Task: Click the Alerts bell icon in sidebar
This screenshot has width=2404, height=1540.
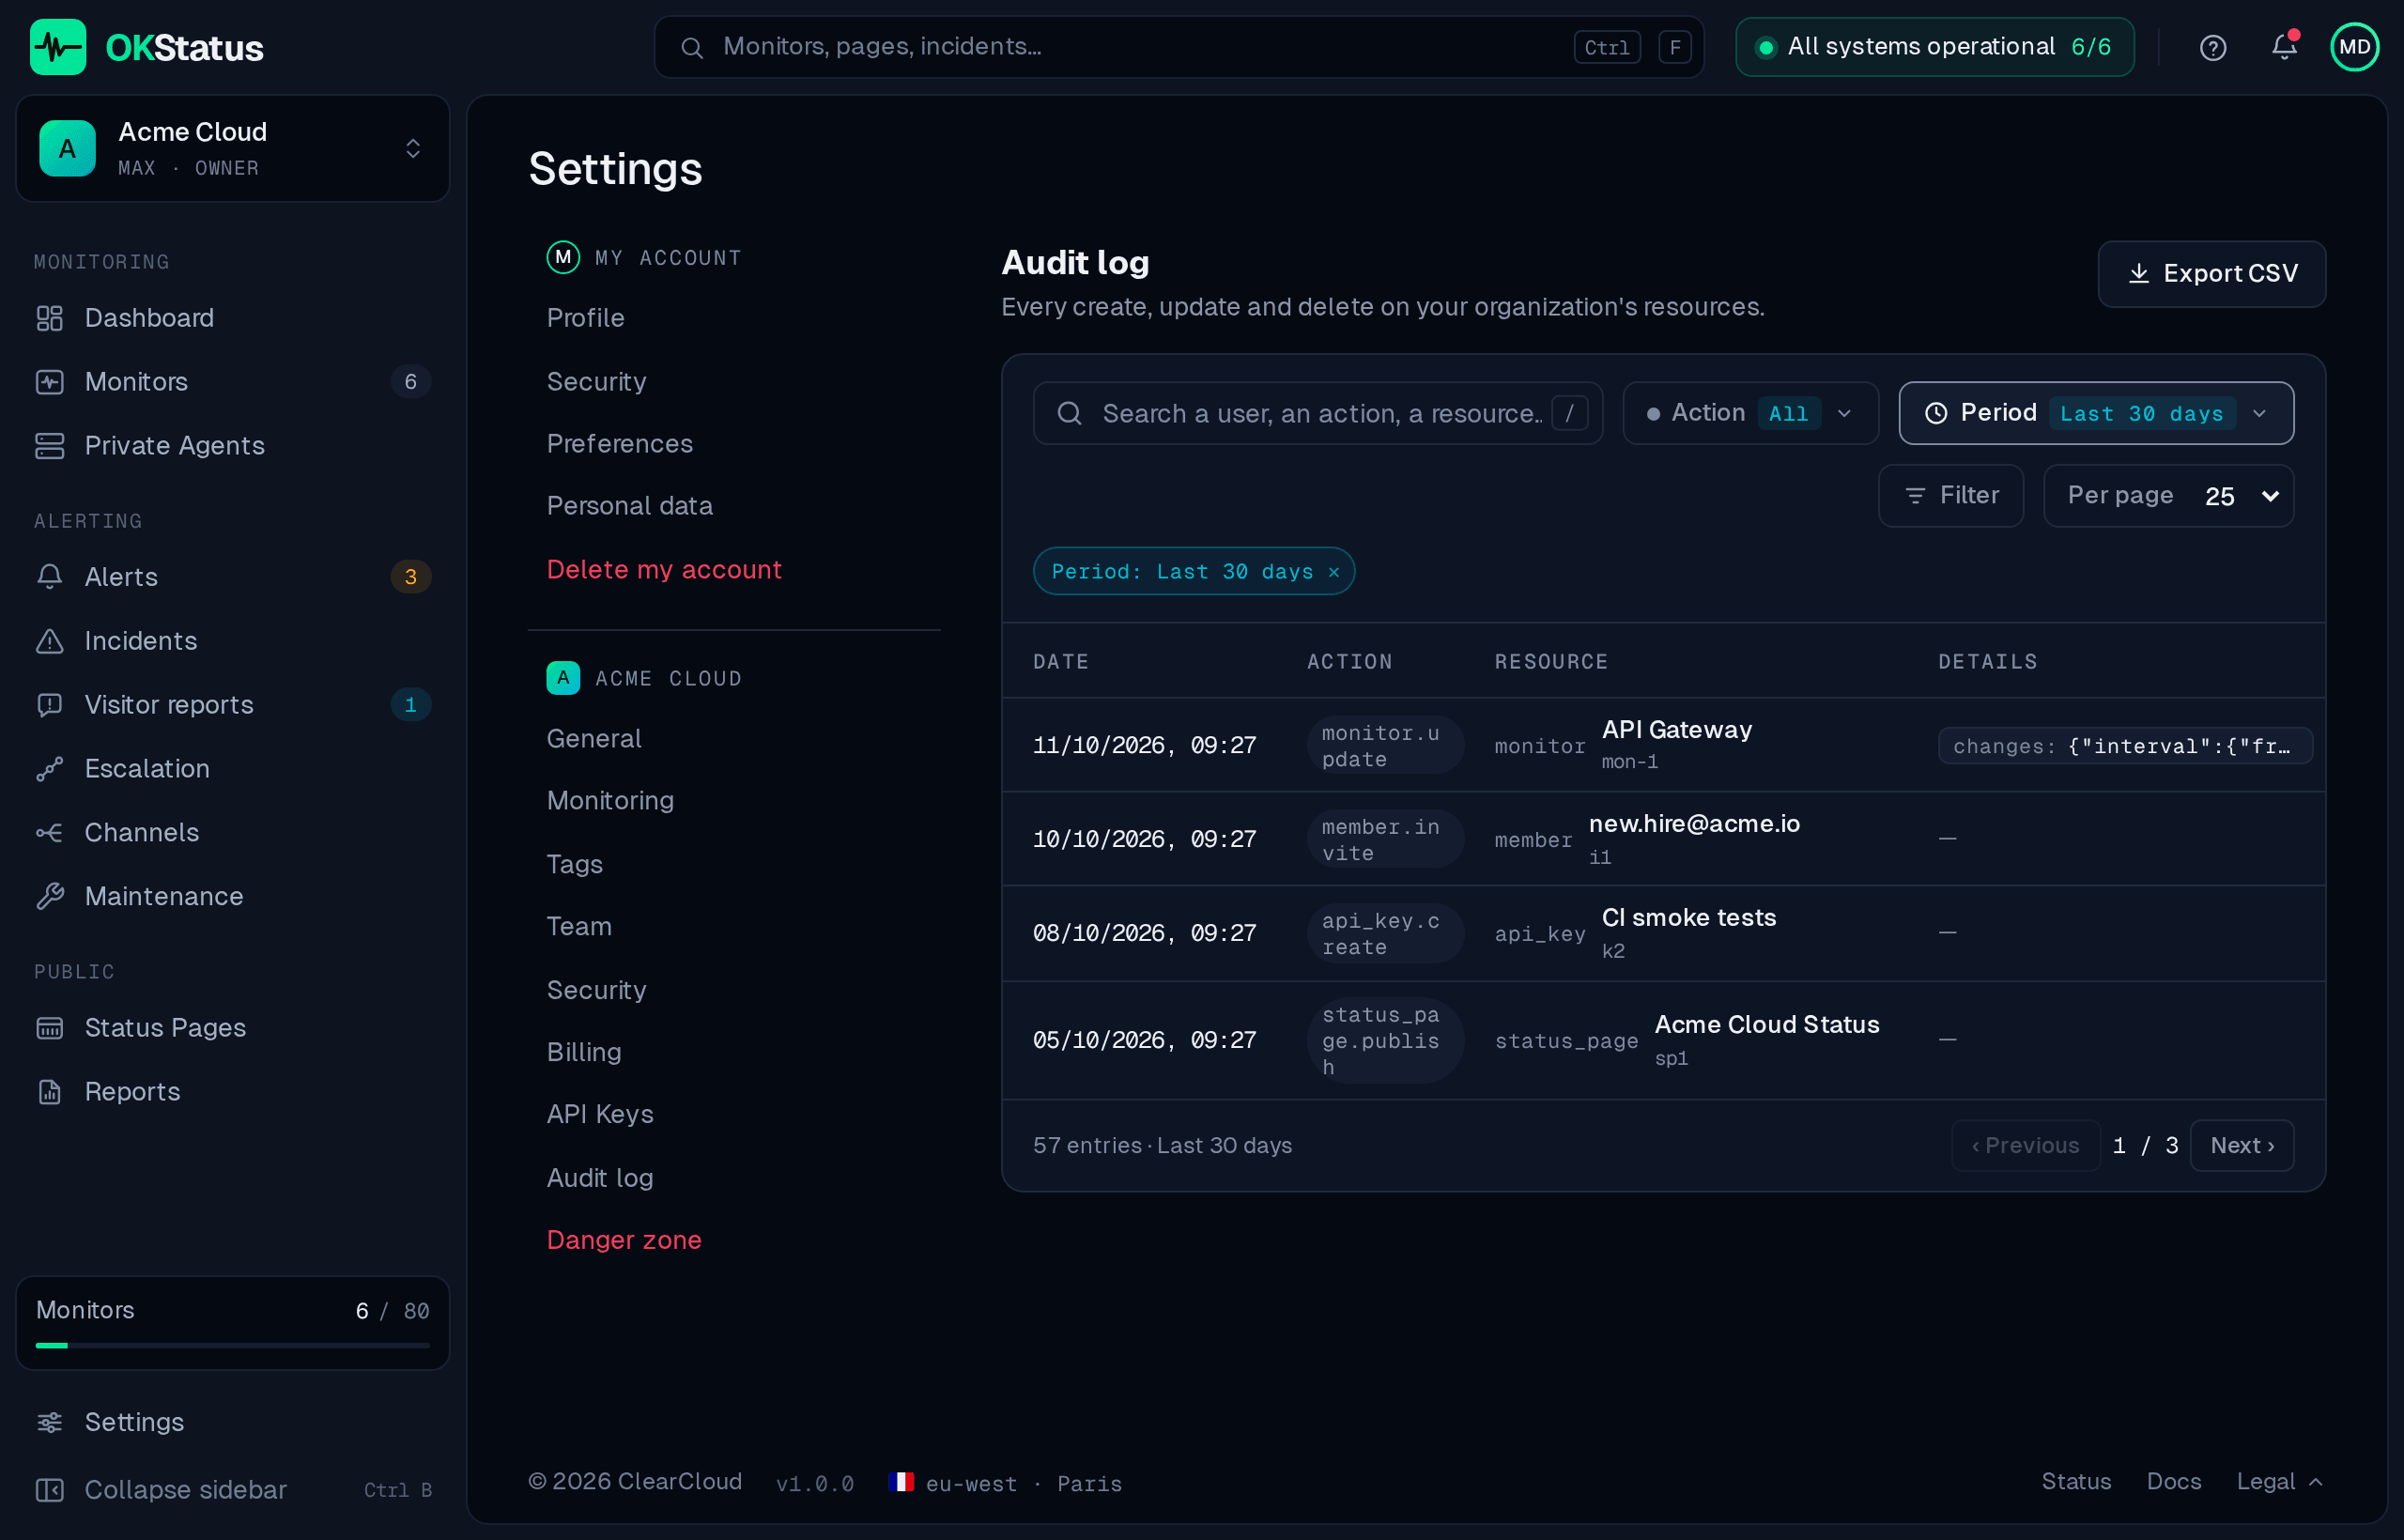Action: 49,577
